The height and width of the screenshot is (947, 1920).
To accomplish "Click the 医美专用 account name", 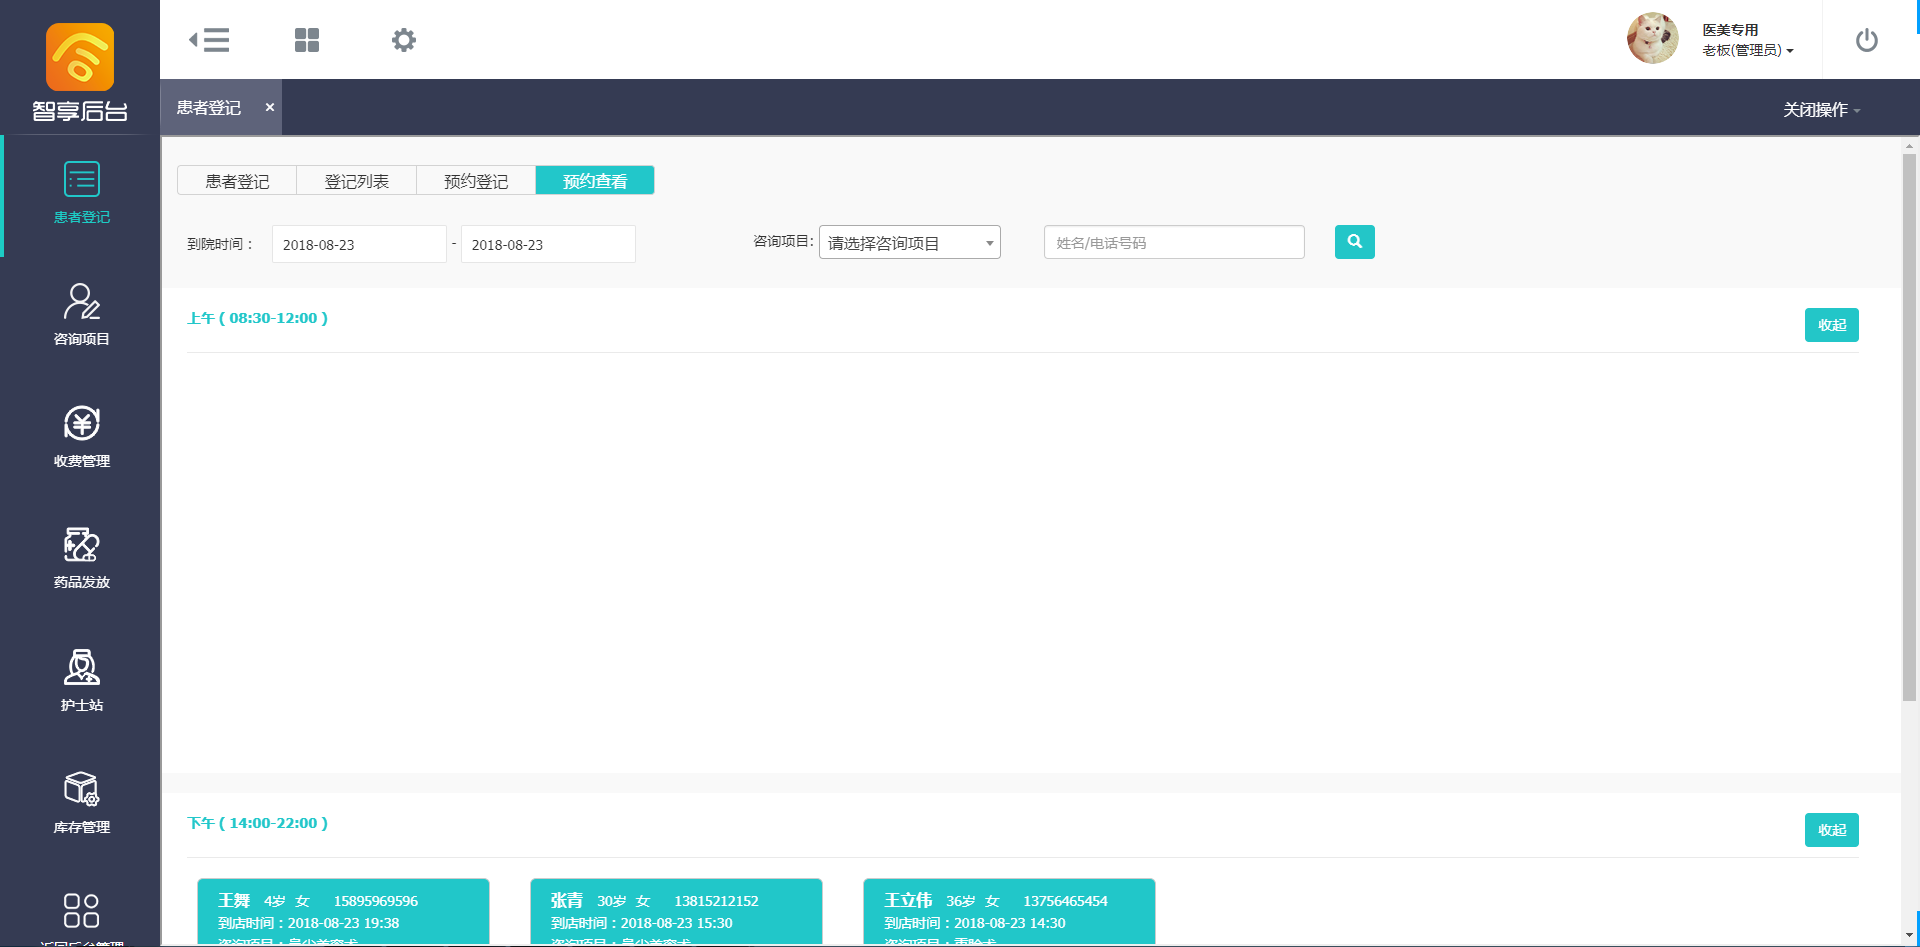I will (1730, 30).
